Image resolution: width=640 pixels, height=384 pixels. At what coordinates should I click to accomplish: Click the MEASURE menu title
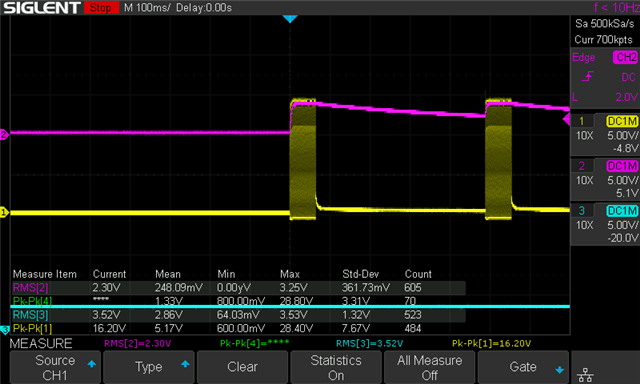tap(41, 344)
